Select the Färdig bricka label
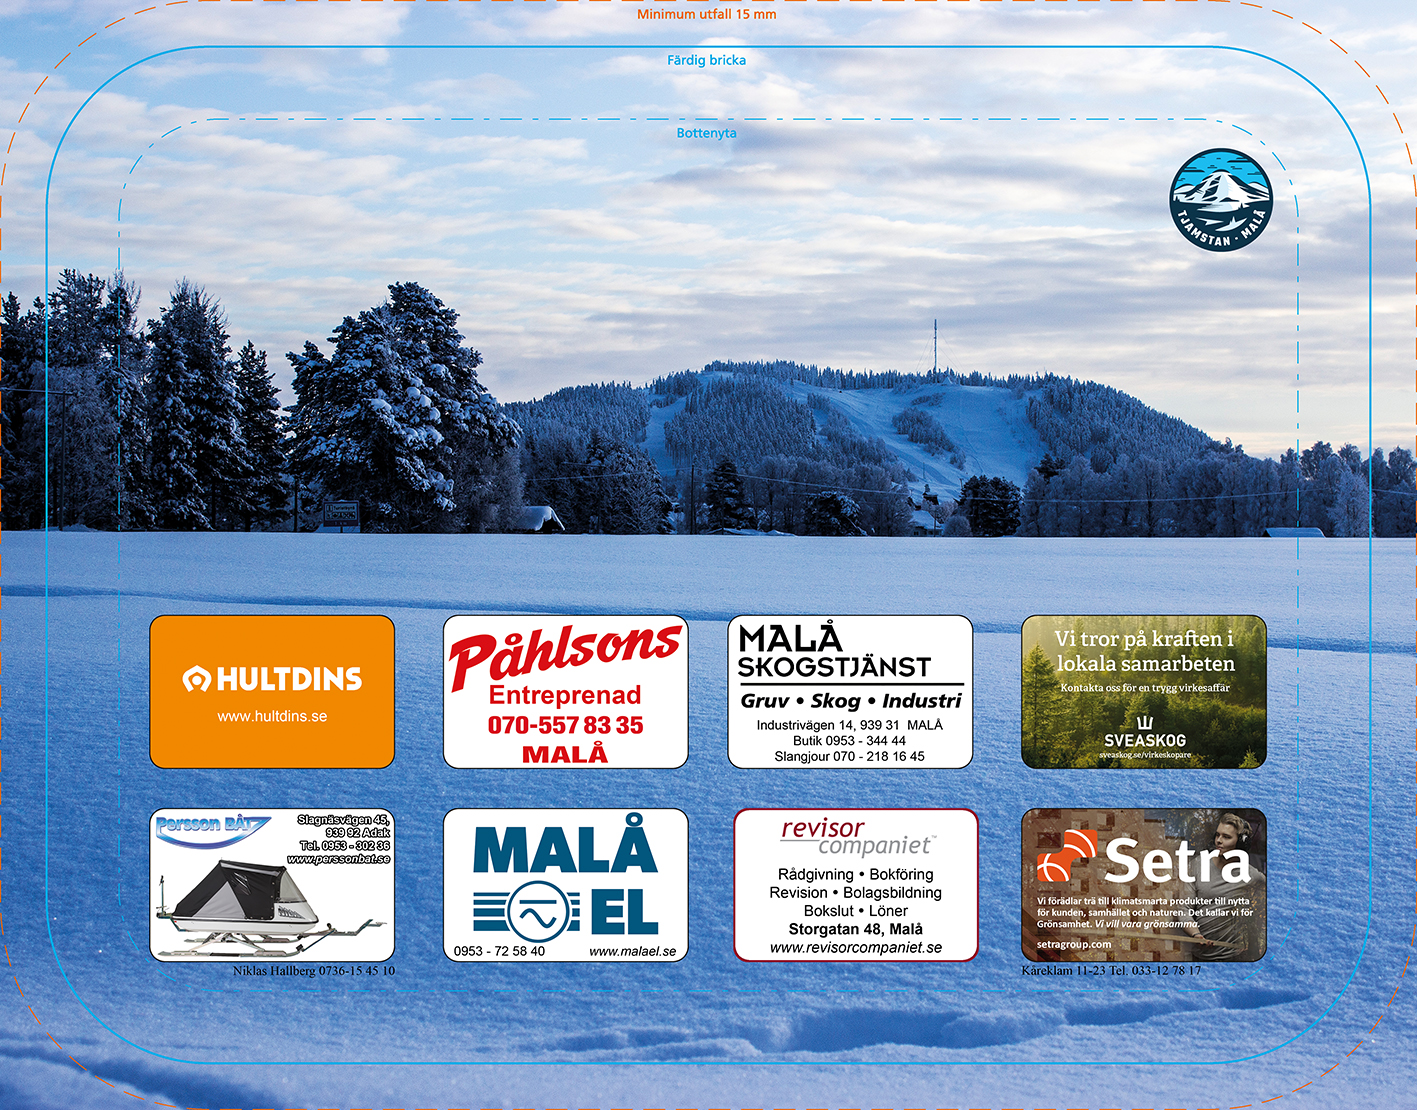This screenshot has height=1110, width=1417. (707, 60)
